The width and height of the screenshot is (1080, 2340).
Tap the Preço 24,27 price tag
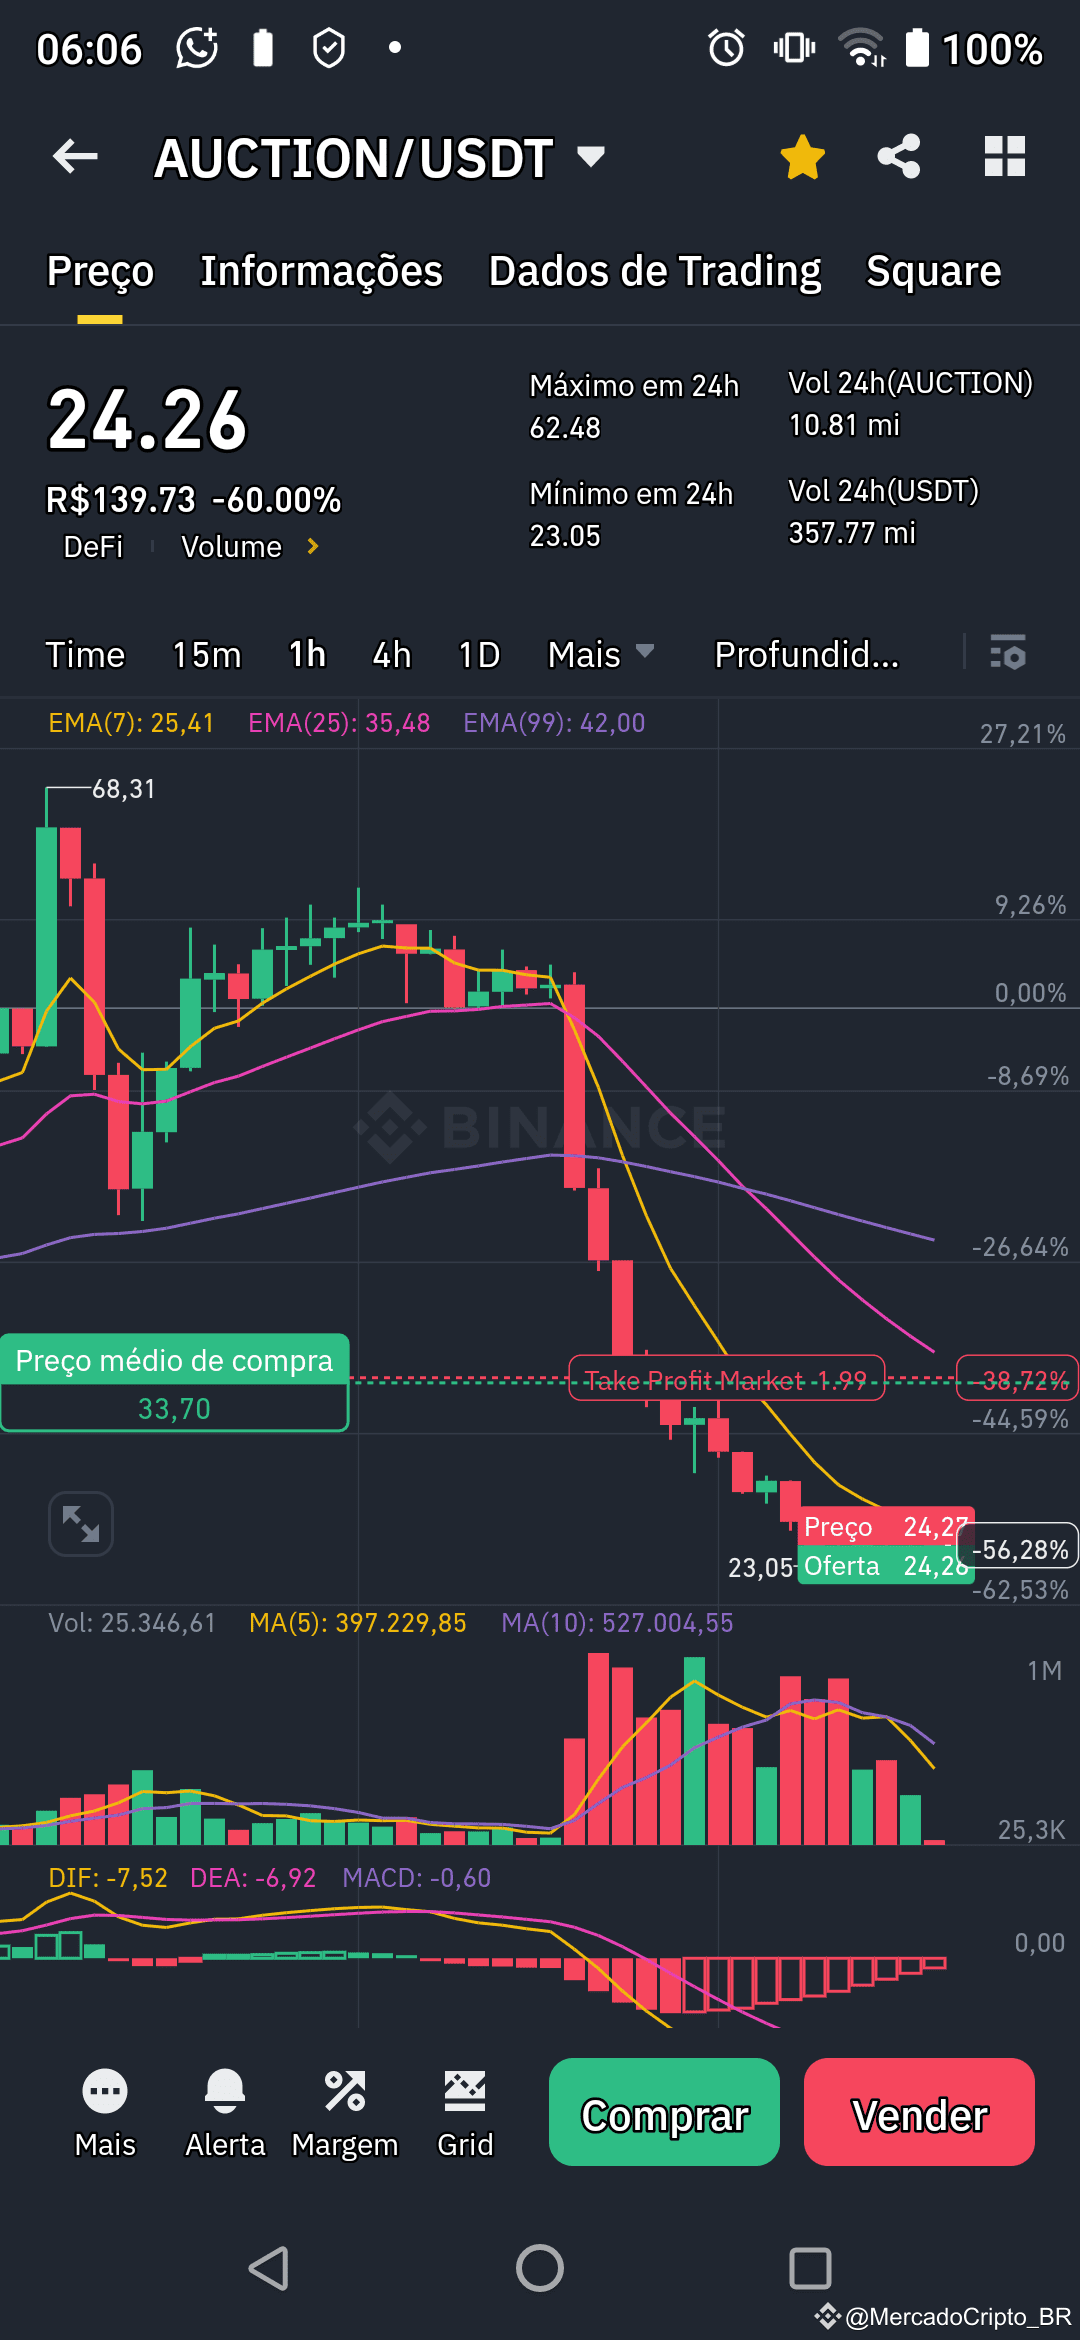[886, 1527]
